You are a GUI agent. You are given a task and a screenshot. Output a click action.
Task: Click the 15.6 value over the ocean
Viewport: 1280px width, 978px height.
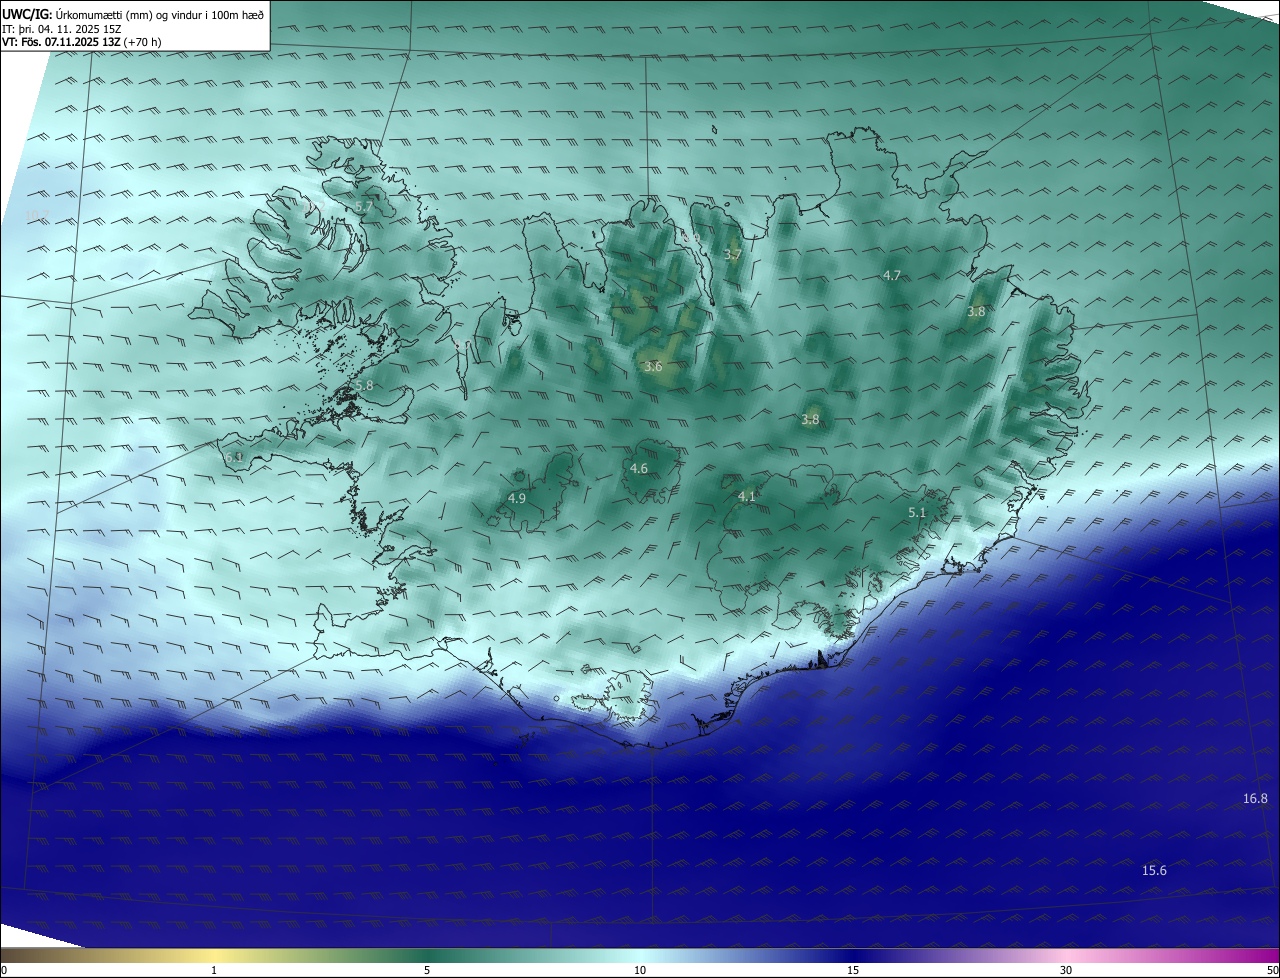click(1154, 871)
